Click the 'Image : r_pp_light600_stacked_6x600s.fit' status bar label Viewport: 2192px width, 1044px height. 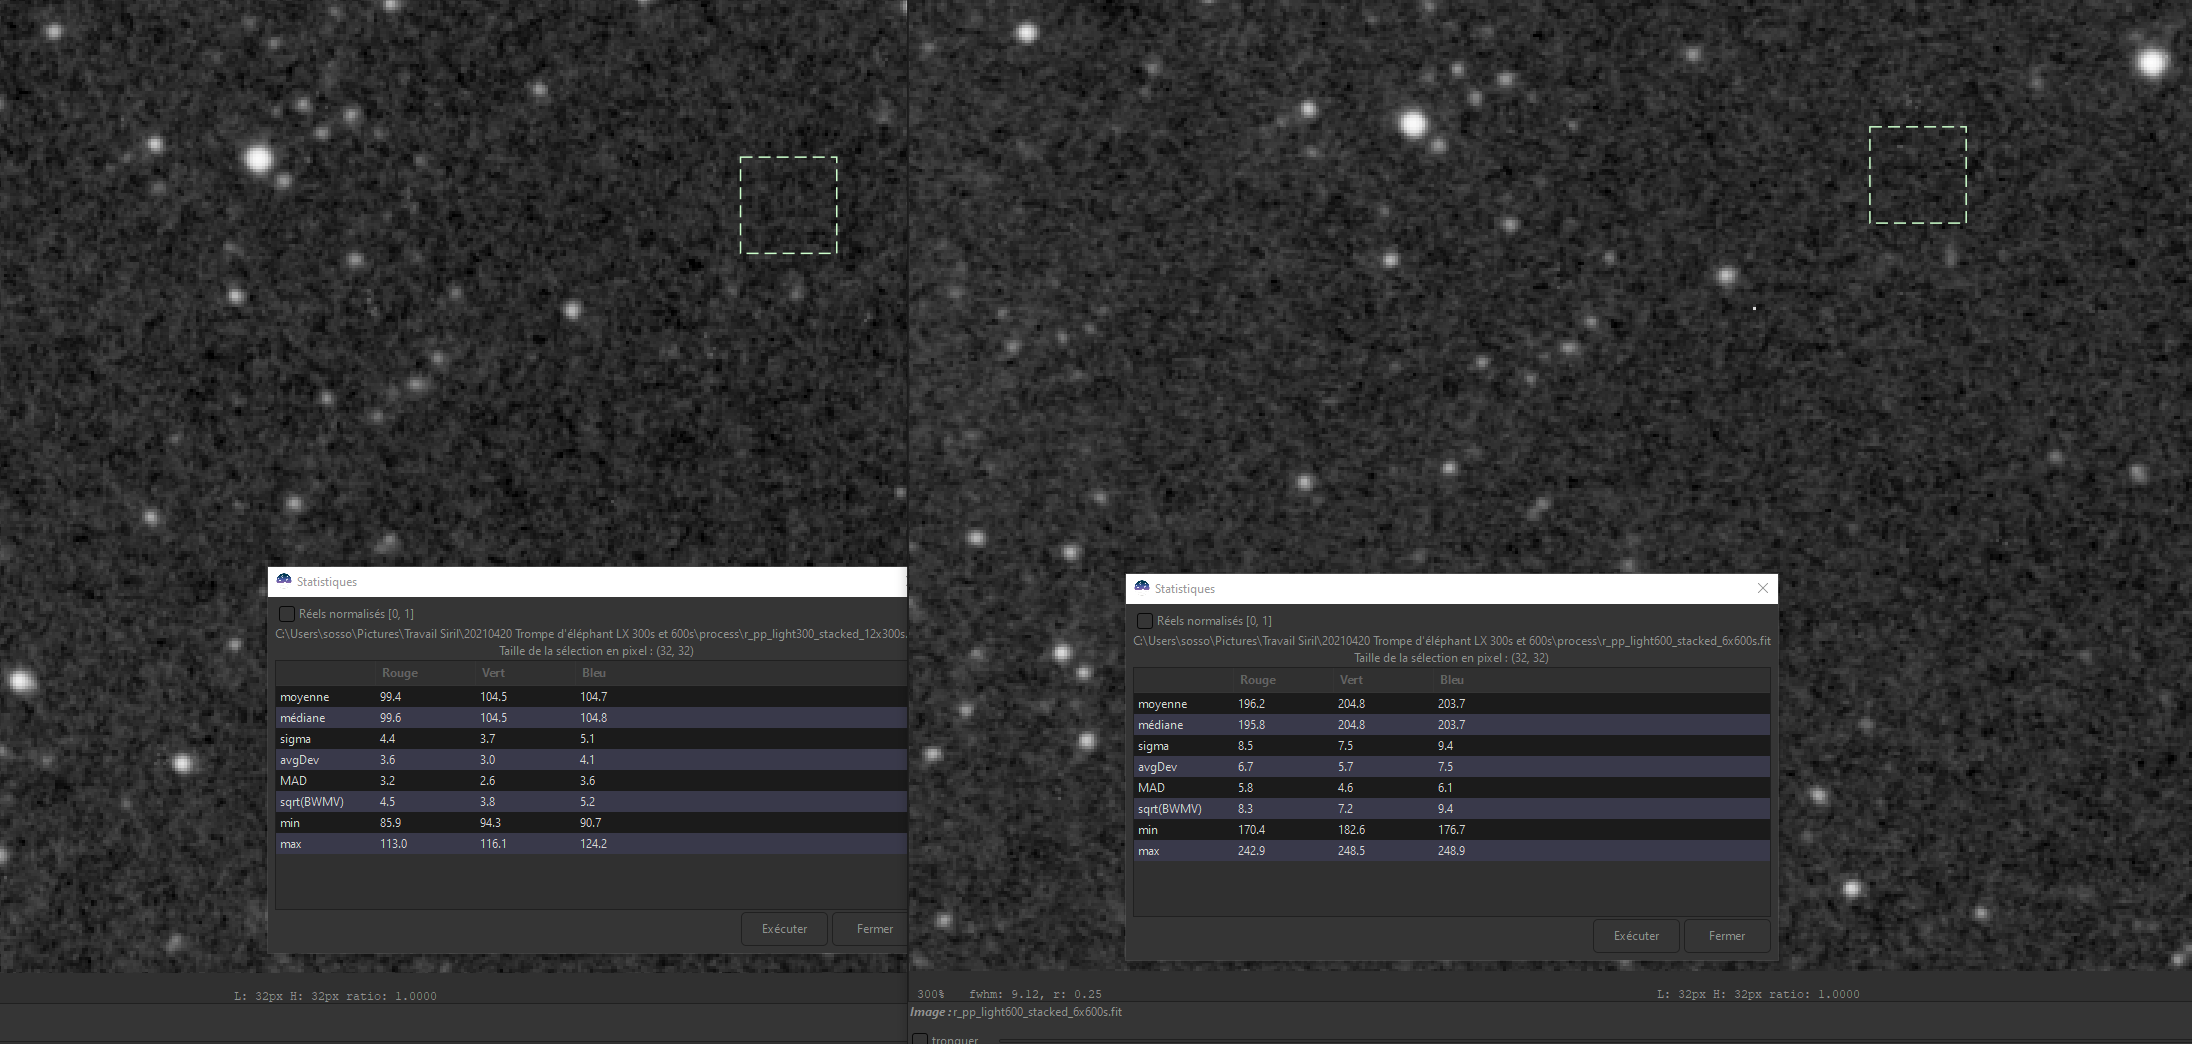coord(1016,1012)
